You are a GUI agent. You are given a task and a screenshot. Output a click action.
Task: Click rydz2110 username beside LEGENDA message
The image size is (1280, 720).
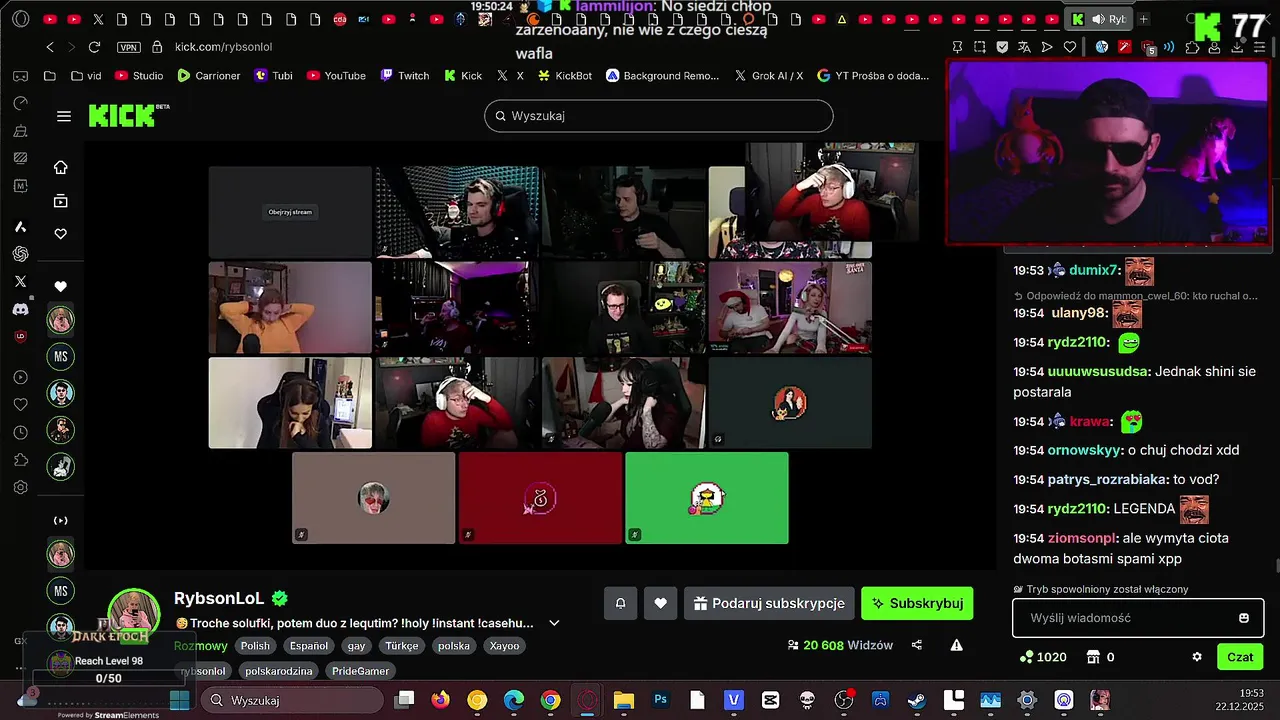click(1077, 509)
